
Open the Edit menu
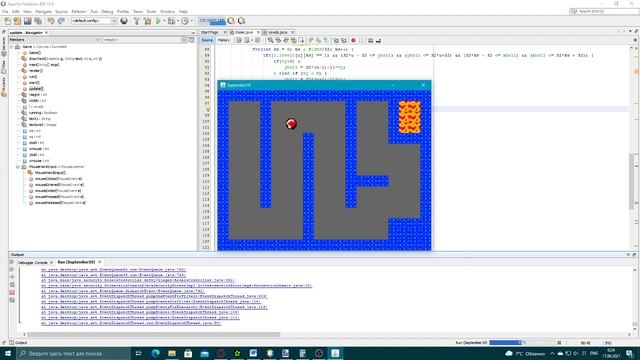(16, 11)
